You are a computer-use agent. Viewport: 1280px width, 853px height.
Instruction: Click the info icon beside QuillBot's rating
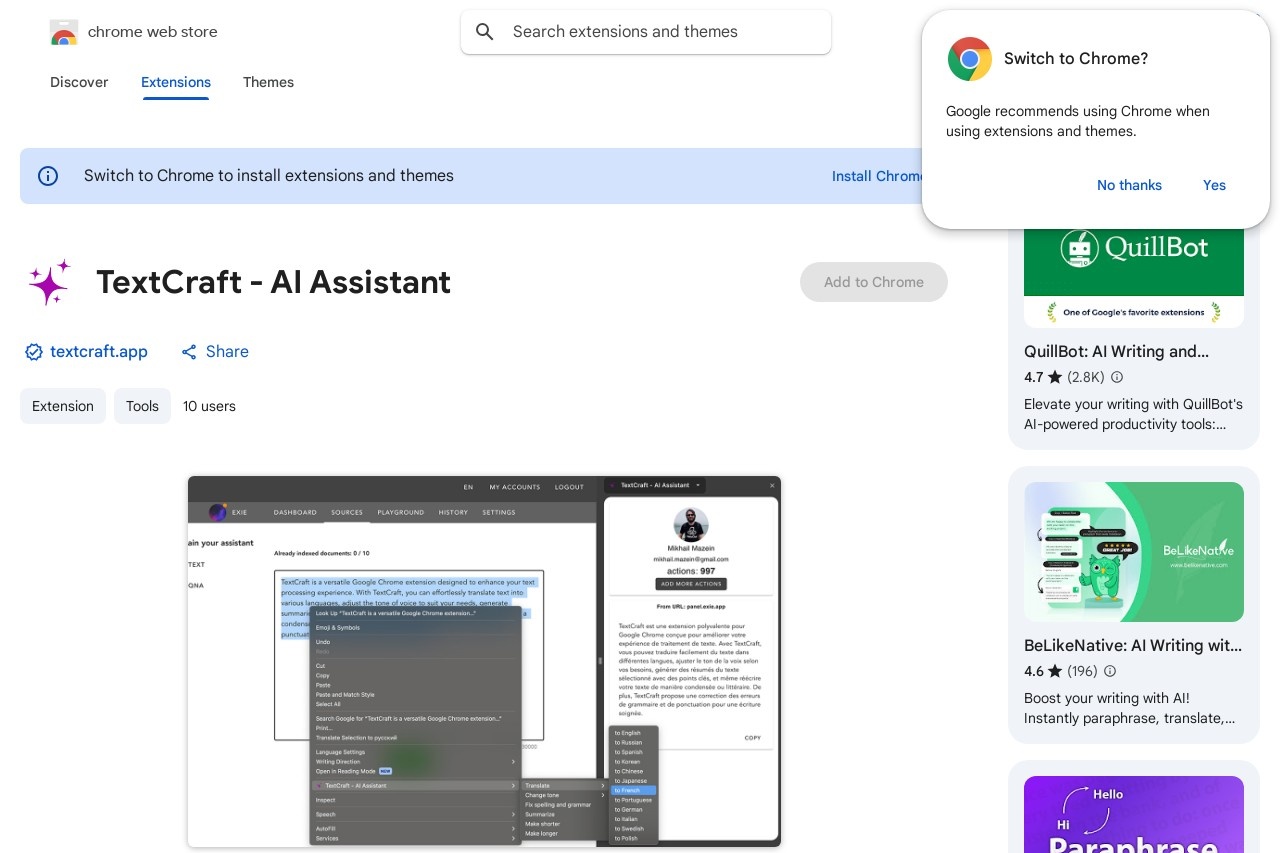(1117, 377)
